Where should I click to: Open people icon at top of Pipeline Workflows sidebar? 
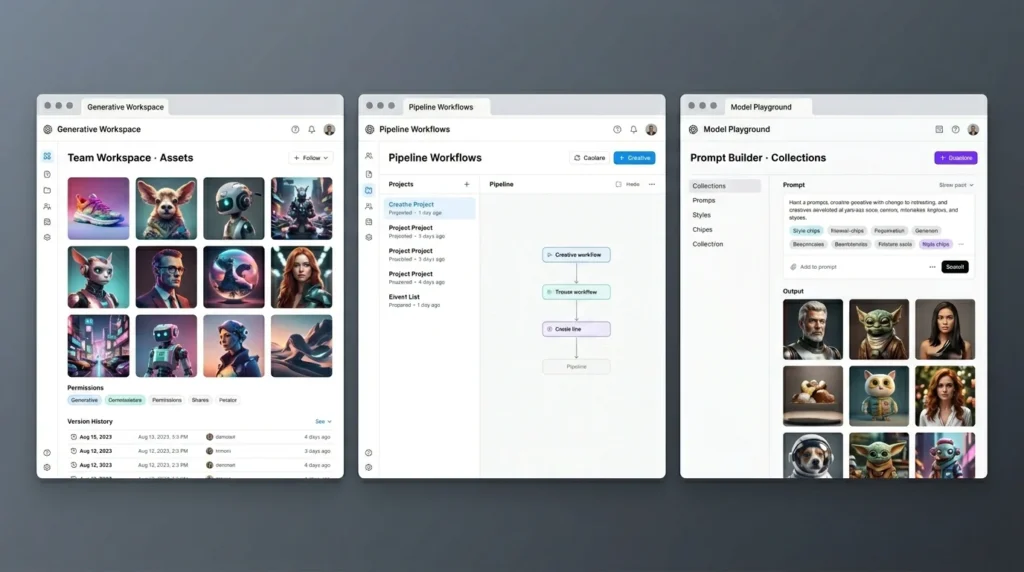(x=369, y=156)
